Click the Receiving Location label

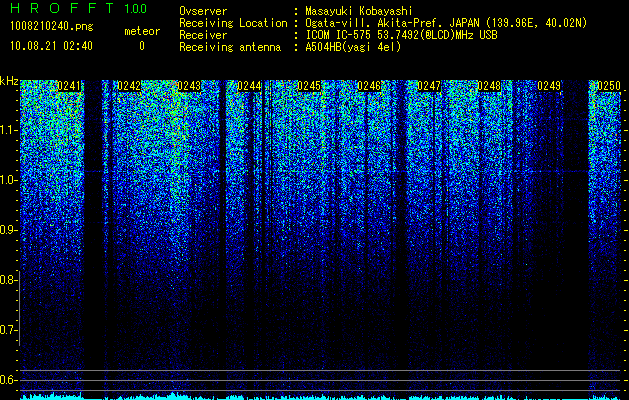tap(233, 23)
